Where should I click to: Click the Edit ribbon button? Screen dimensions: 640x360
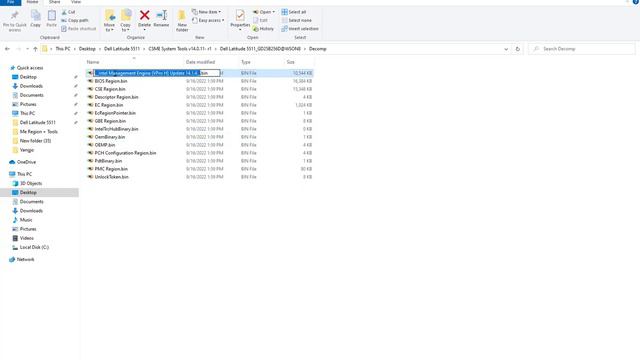point(260,20)
